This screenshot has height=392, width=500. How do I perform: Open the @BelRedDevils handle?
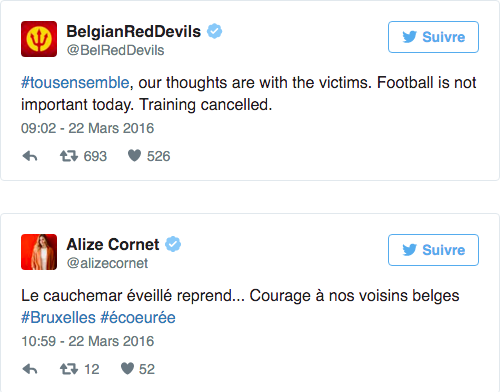pyautogui.click(x=115, y=50)
